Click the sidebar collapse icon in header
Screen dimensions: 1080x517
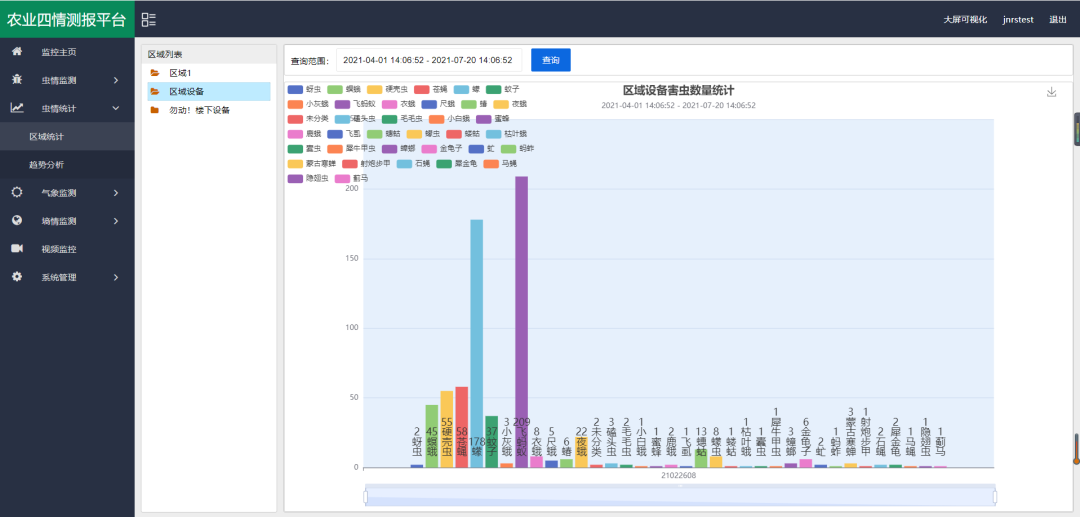click(x=149, y=19)
